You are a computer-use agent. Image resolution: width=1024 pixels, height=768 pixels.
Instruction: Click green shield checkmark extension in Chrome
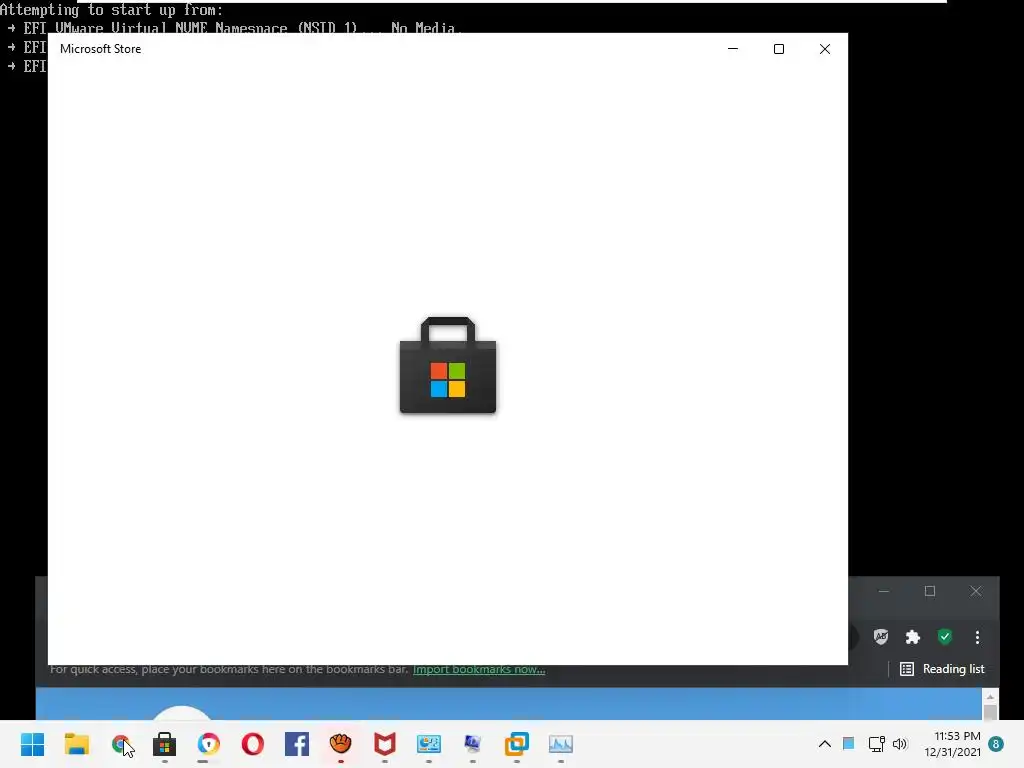(x=944, y=637)
